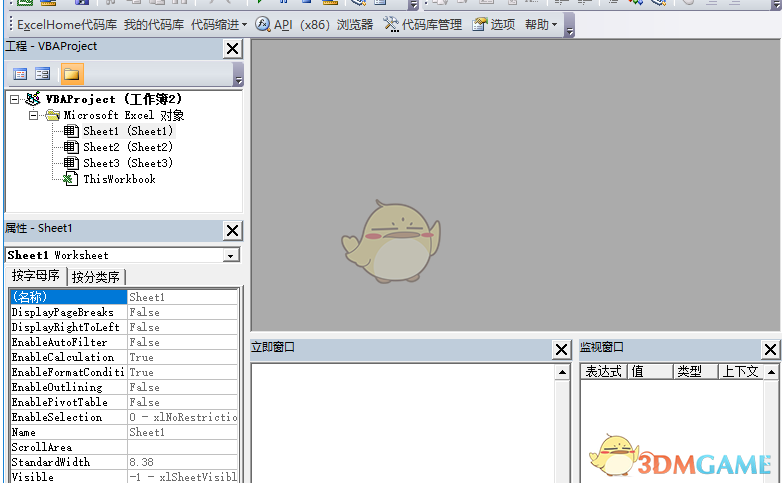This screenshot has height=483, width=782.
Task: Select Sheet1 (Sheet1) in project tree
Action: (128, 131)
